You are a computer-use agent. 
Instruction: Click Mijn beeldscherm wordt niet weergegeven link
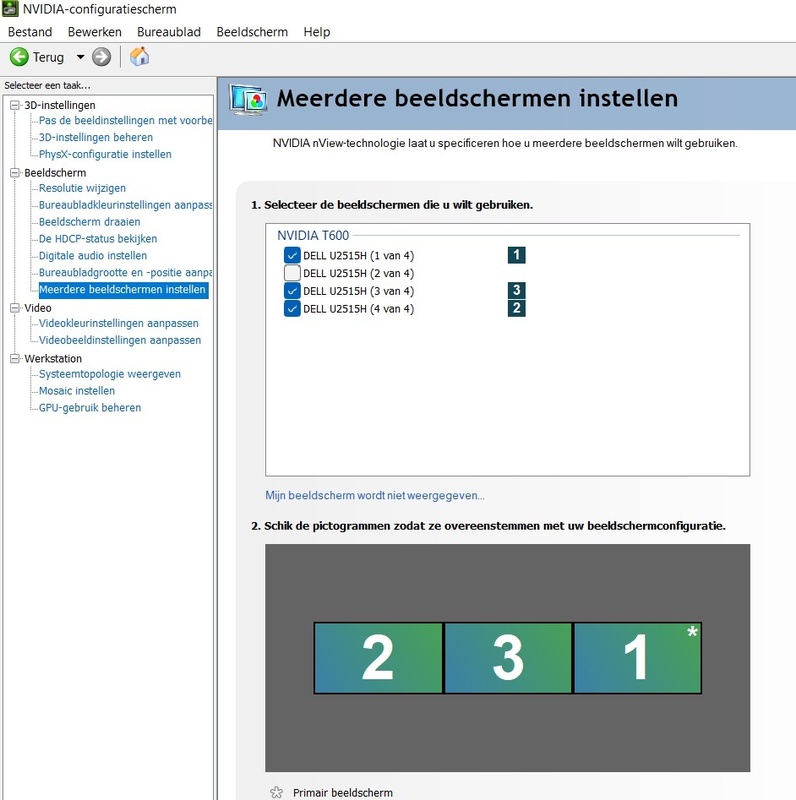[375, 495]
